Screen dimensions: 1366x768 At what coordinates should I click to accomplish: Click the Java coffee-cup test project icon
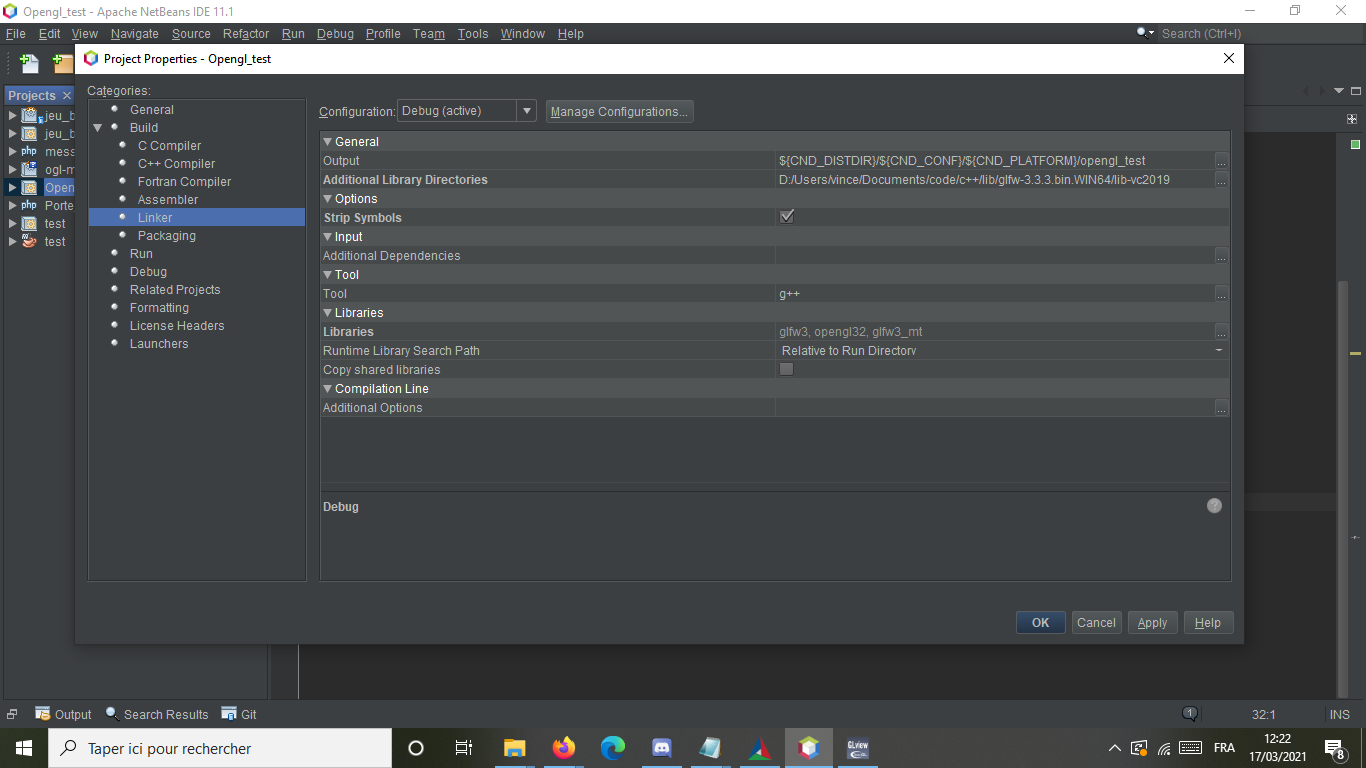click(x=30, y=241)
